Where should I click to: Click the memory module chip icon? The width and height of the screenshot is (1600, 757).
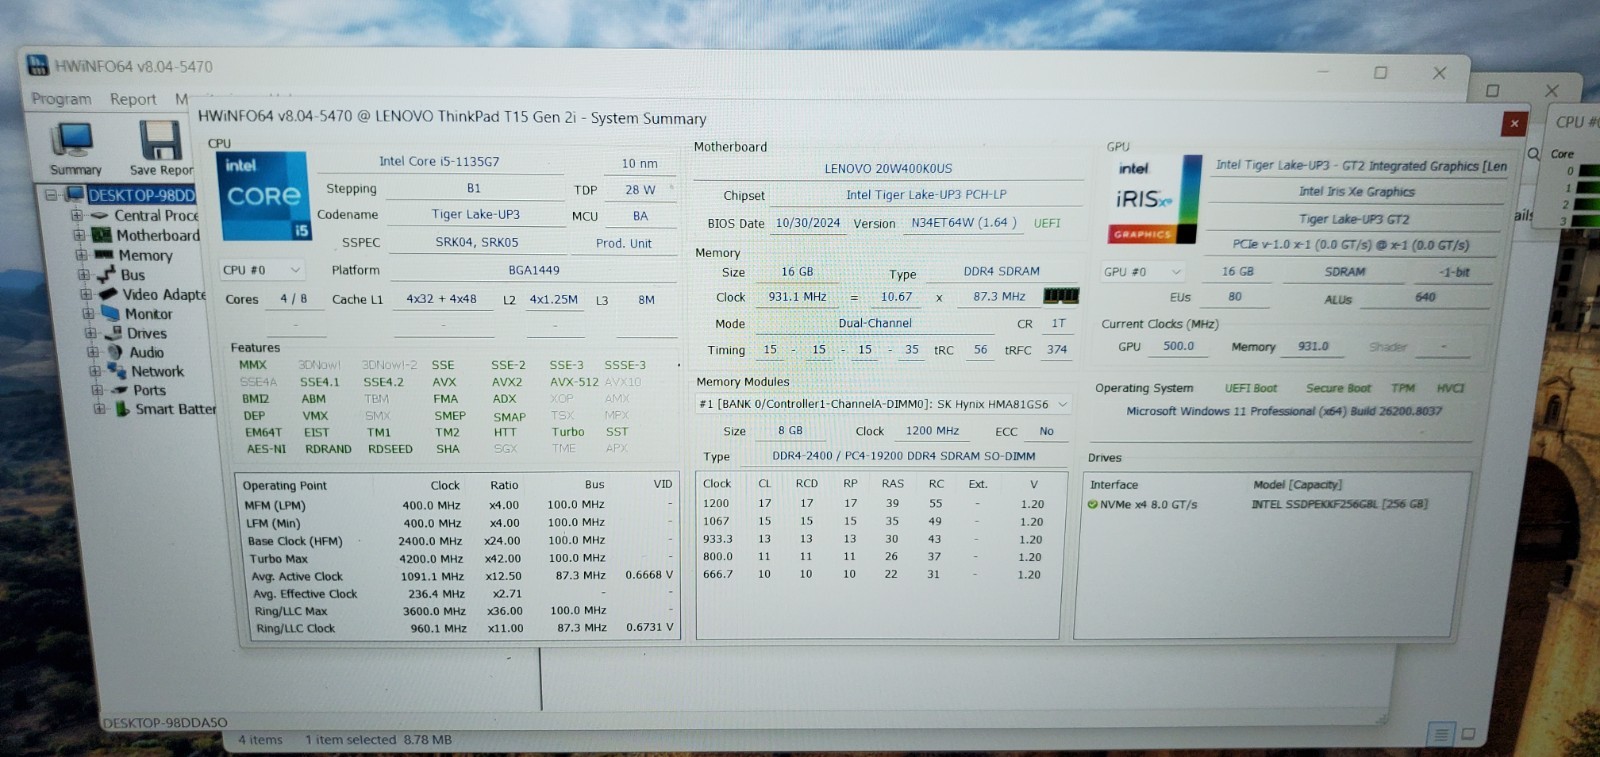tap(1061, 296)
